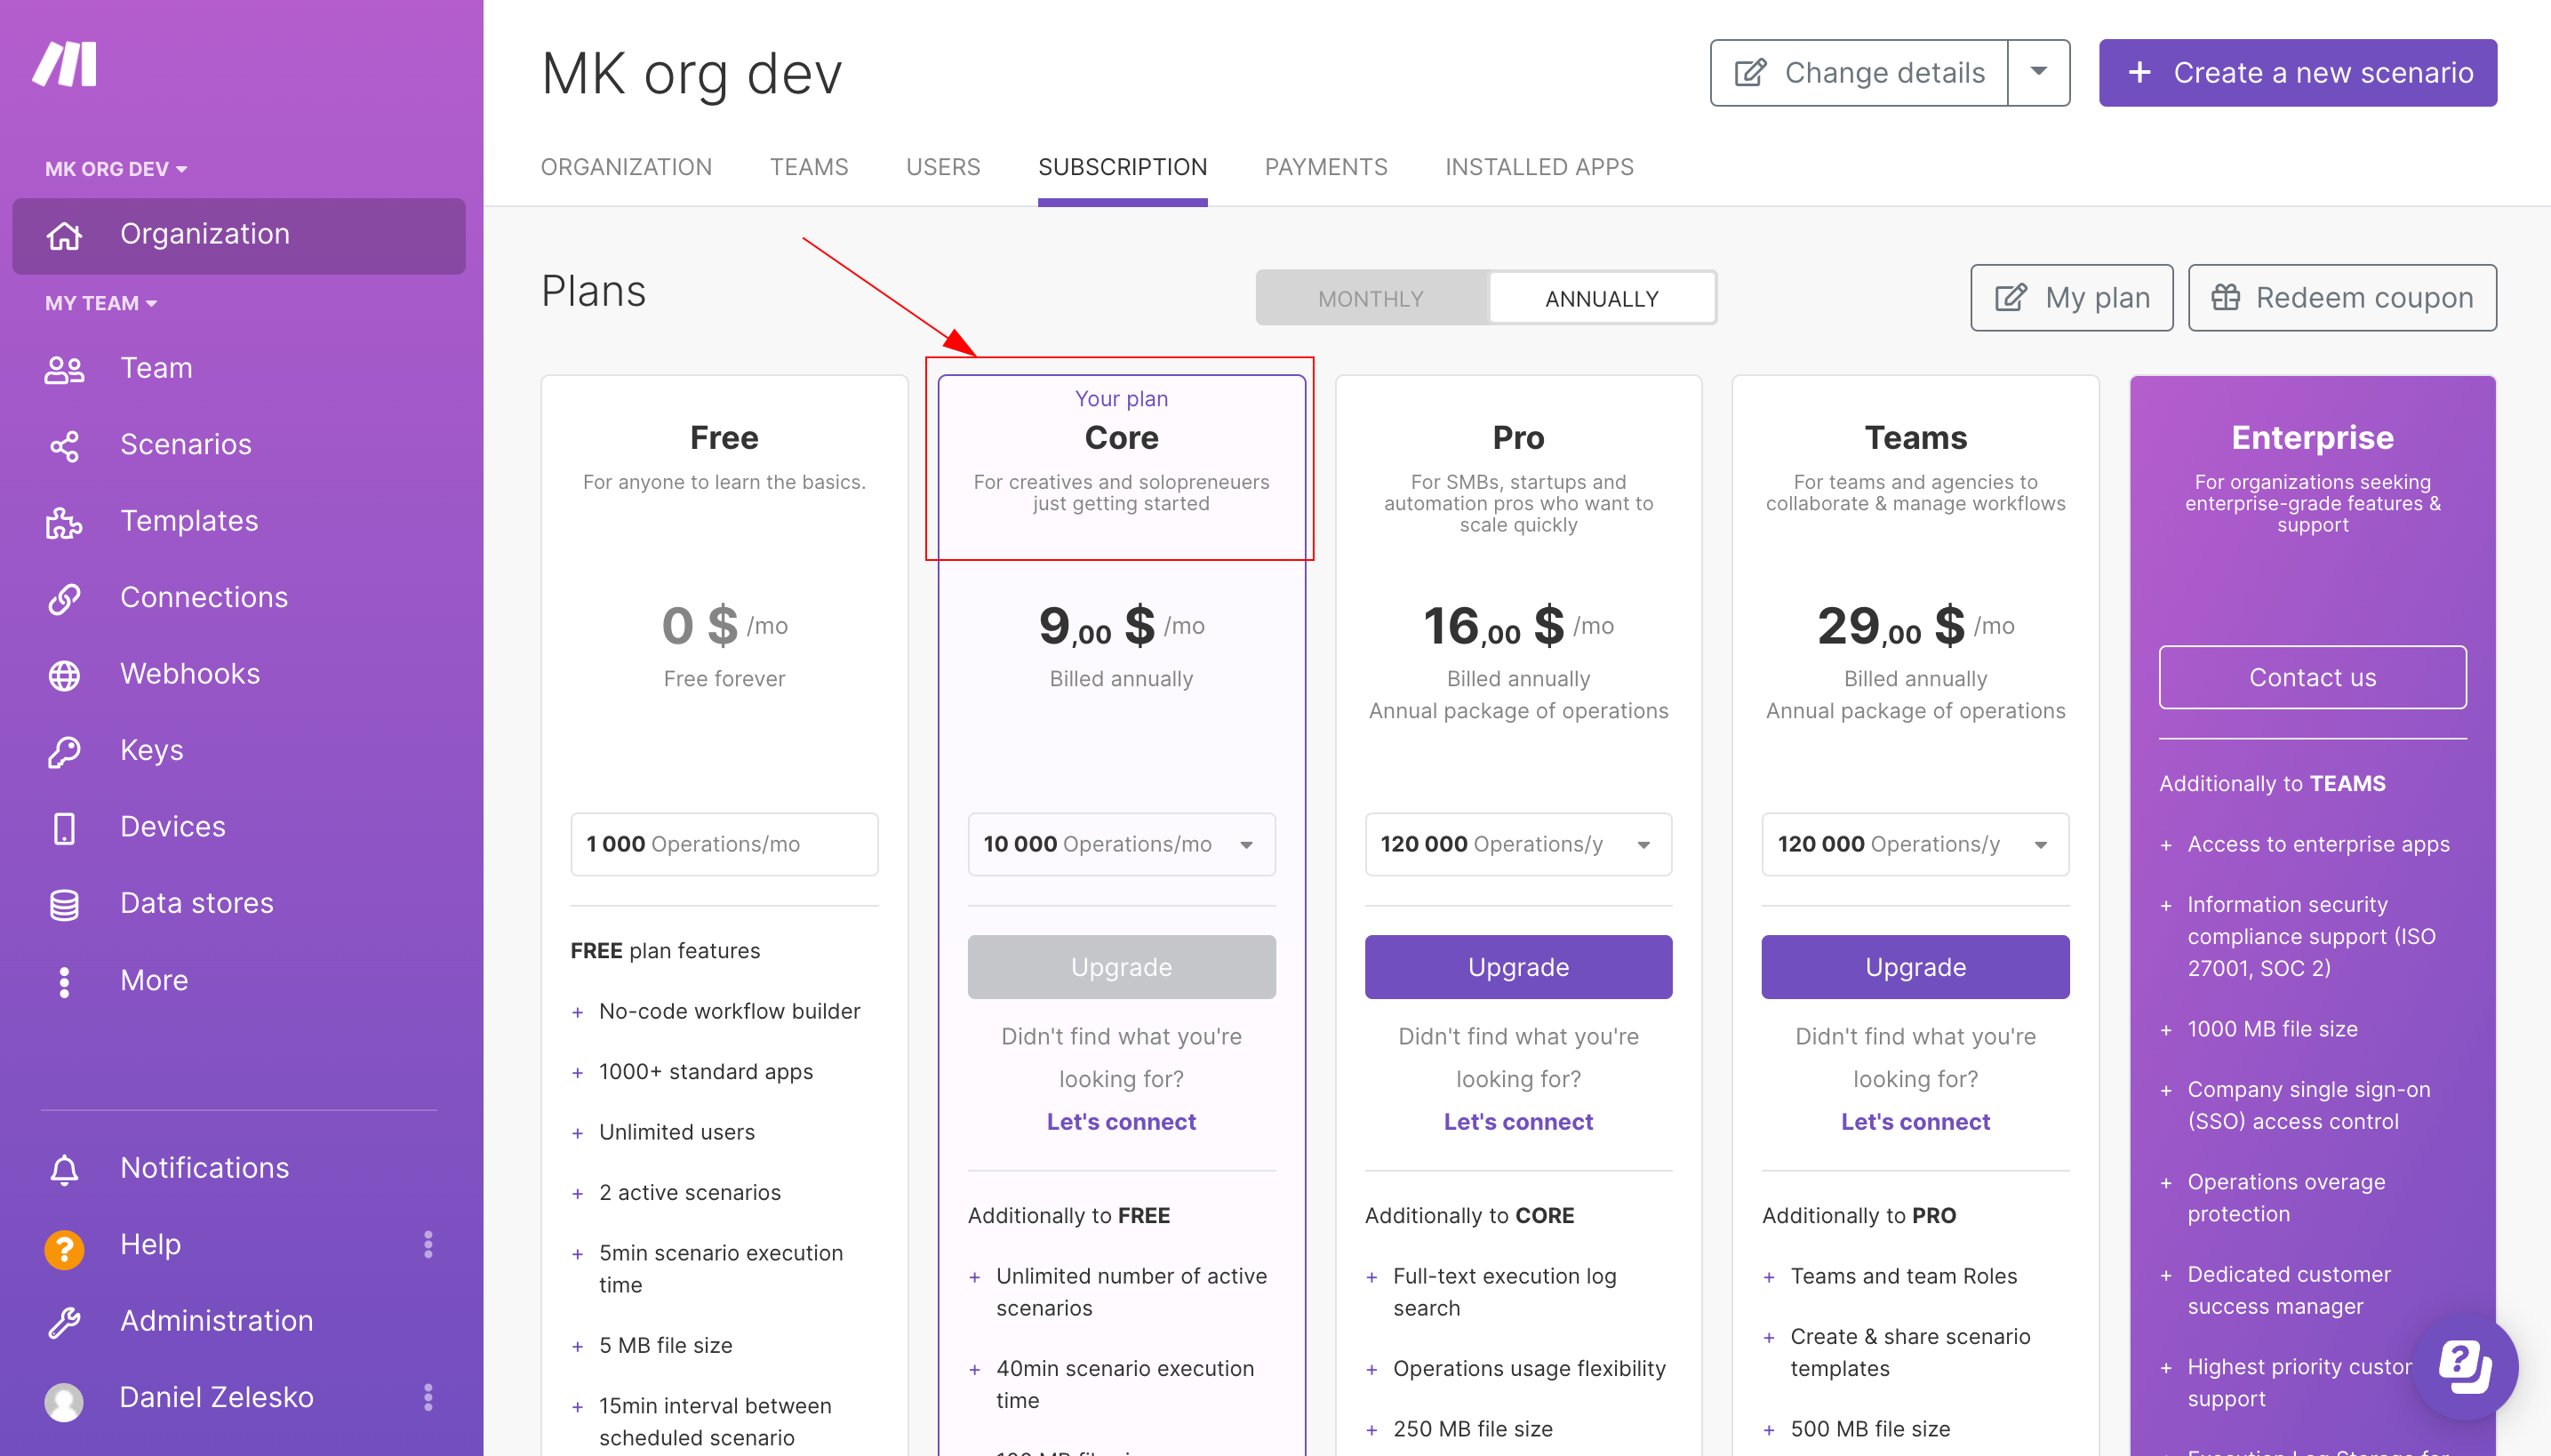Open Notifications bell icon

pyautogui.click(x=65, y=1169)
